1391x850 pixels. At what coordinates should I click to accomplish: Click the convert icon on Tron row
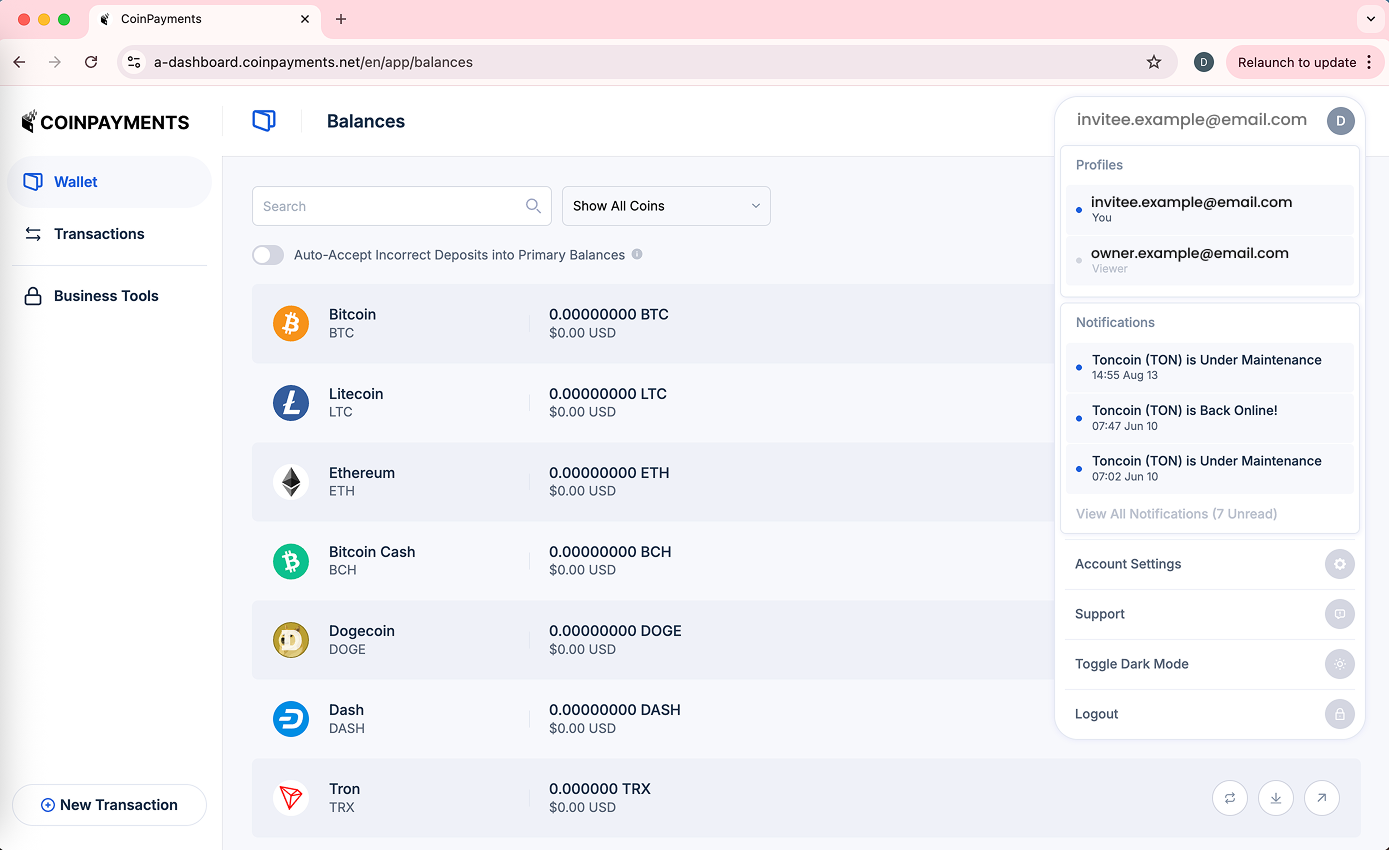tap(1230, 798)
